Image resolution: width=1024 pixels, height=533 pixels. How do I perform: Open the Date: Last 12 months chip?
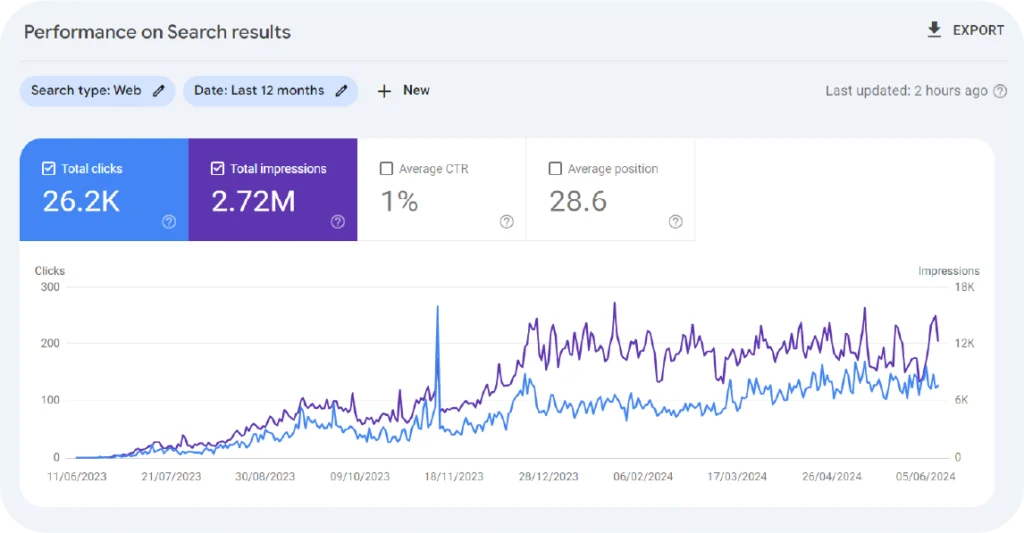tap(259, 91)
